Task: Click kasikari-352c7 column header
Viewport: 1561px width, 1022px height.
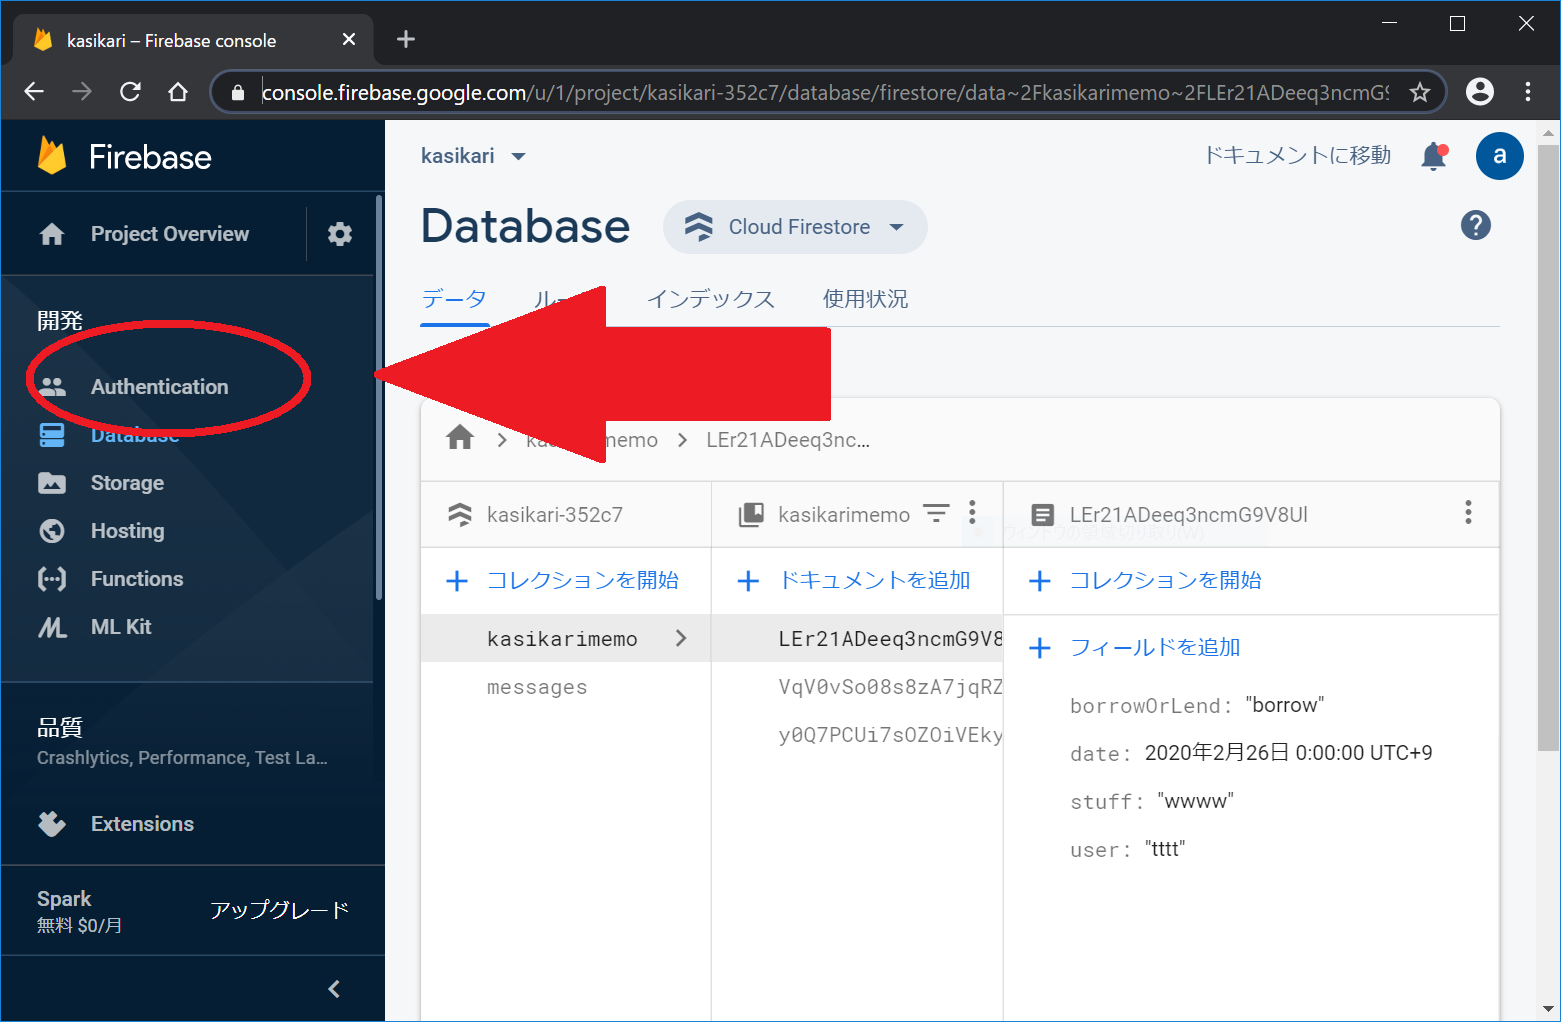Action: (x=566, y=514)
